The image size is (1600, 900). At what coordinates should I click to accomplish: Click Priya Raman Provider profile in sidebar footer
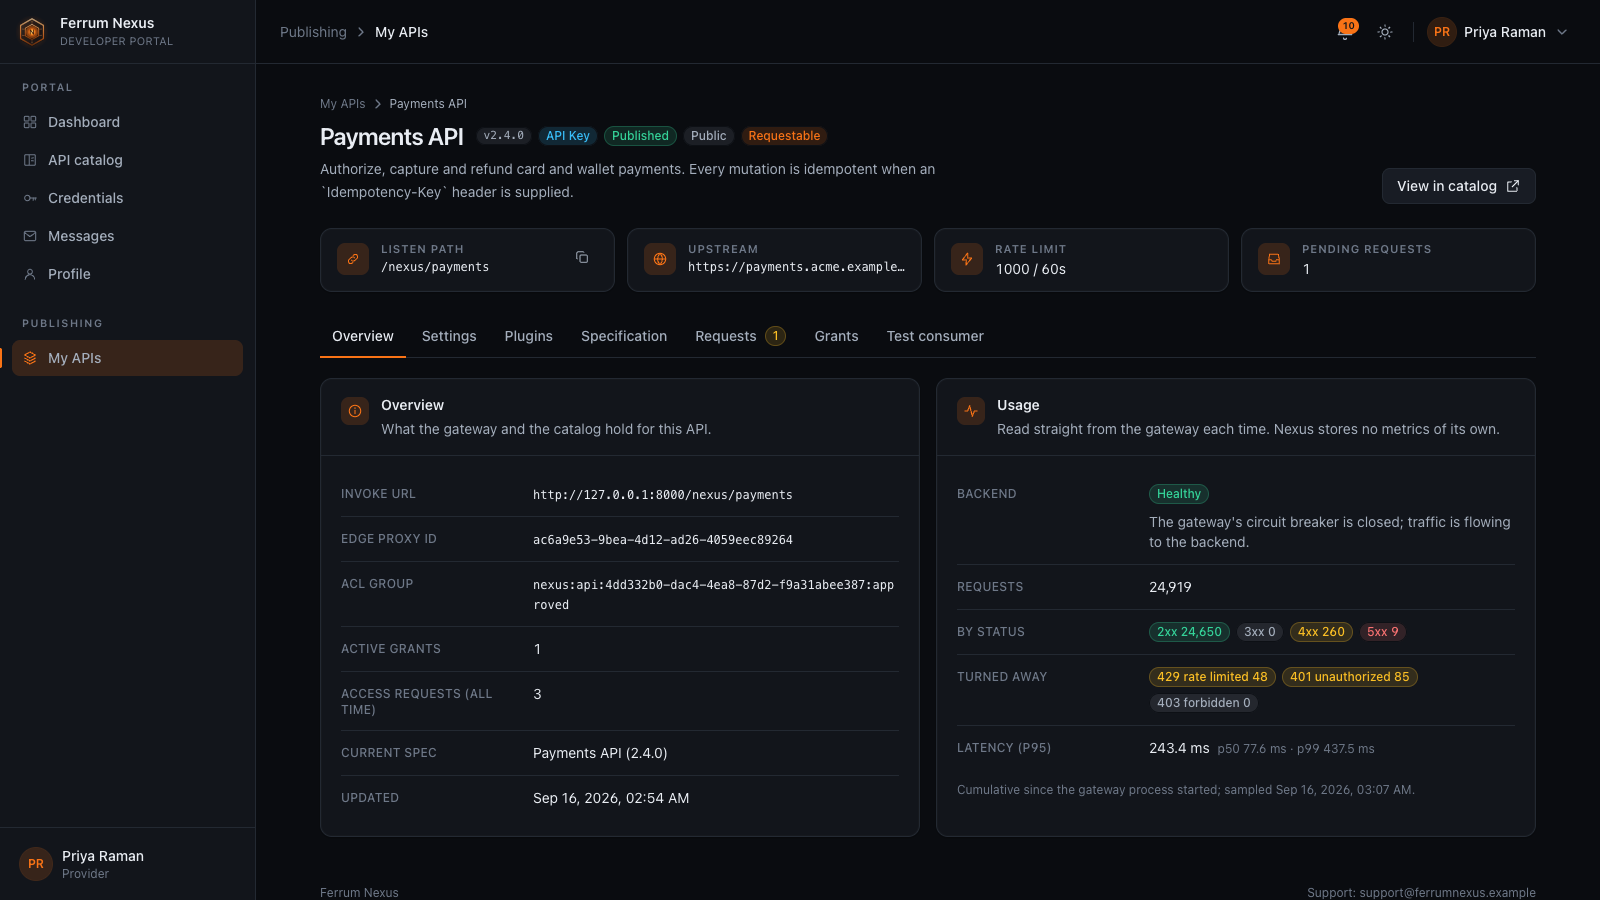[x=127, y=864]
